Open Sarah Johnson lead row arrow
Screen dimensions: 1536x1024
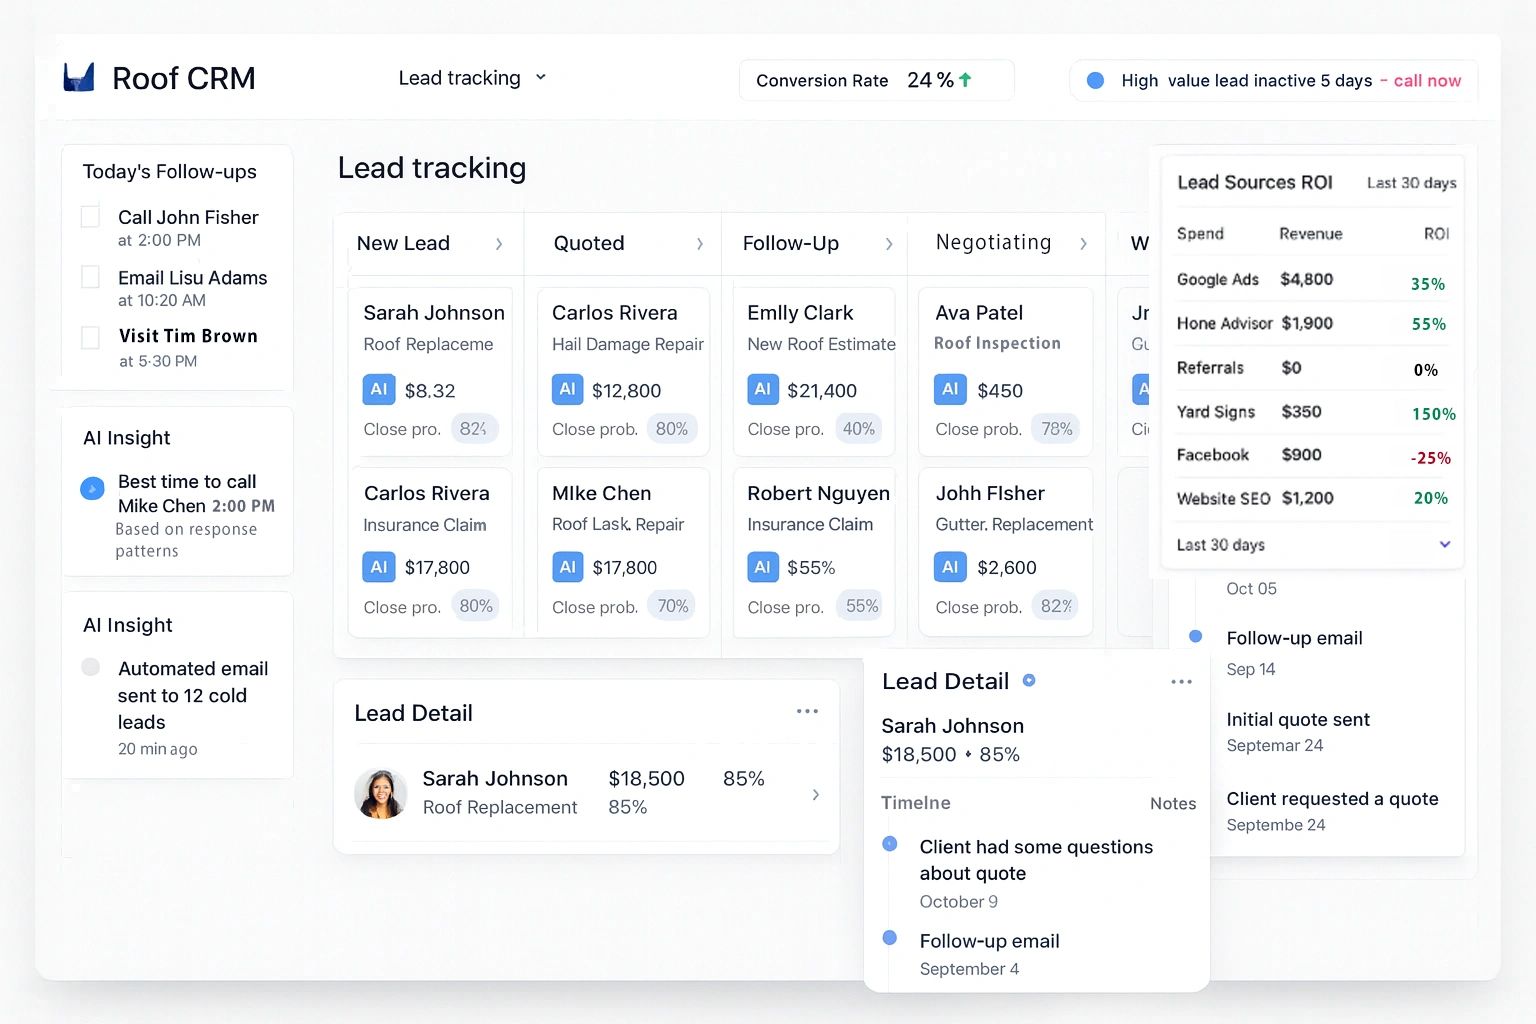coord(816,794)
